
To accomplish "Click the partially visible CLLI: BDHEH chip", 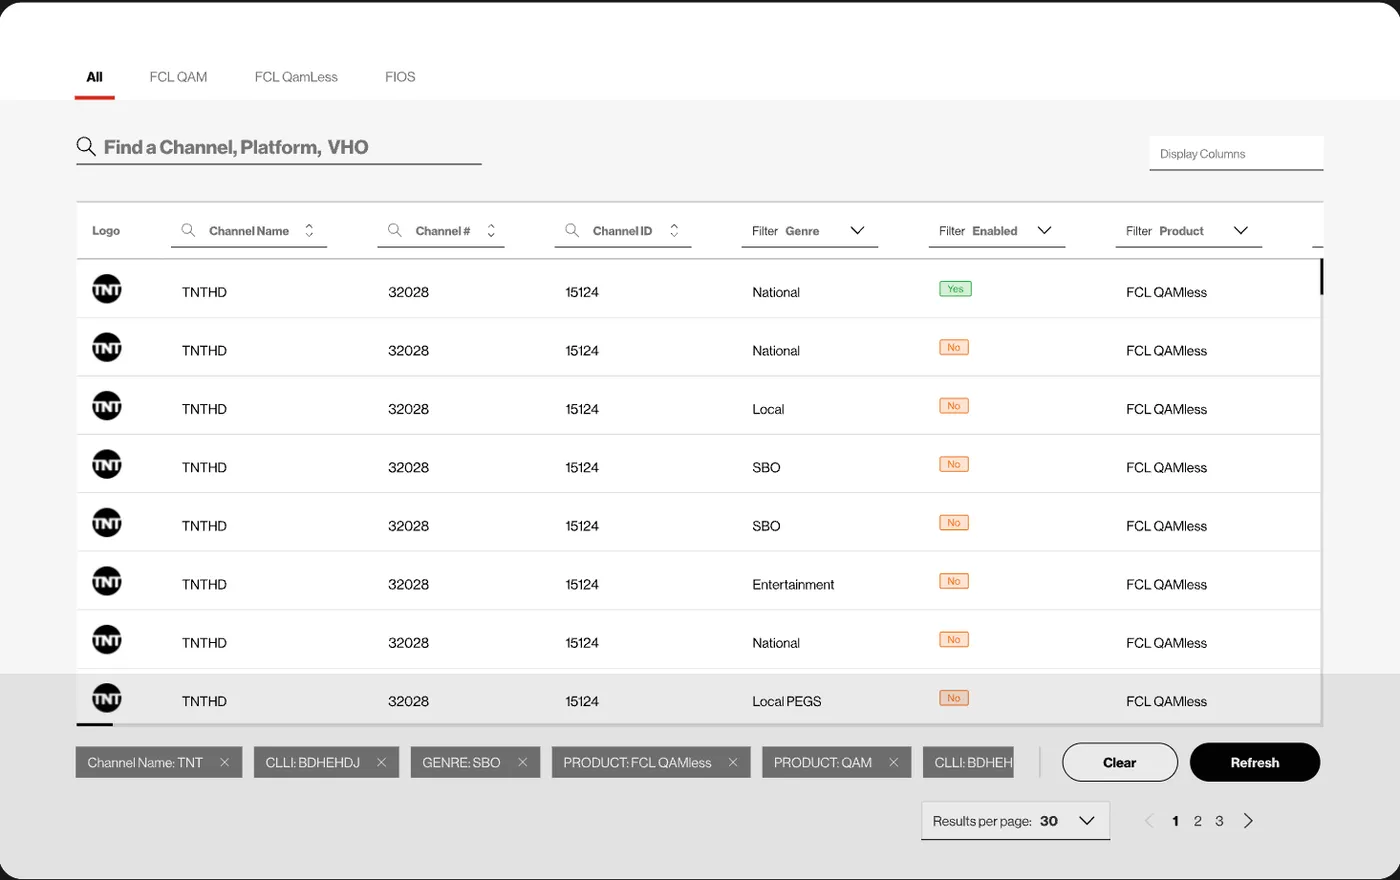I will click(x=968, y=763).
